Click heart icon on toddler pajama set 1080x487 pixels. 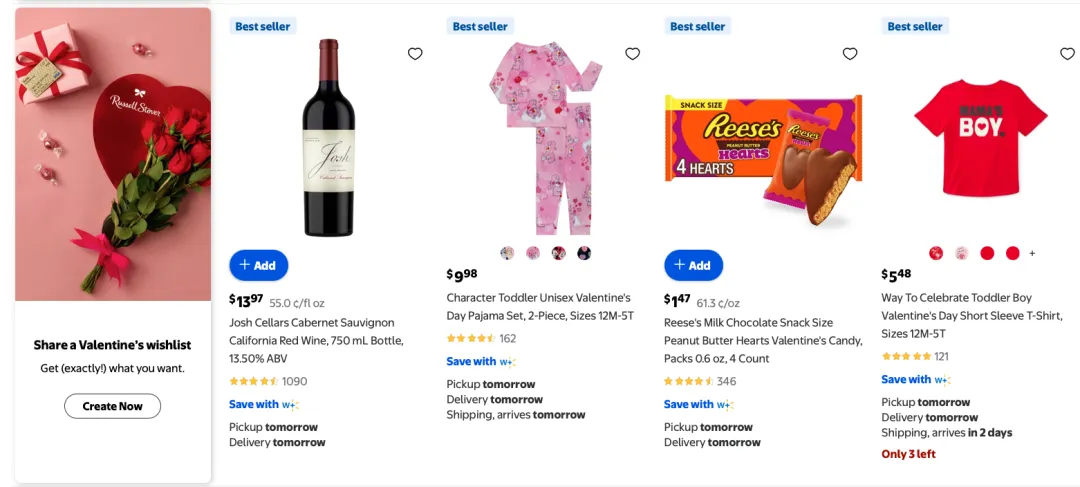[632, 54]
